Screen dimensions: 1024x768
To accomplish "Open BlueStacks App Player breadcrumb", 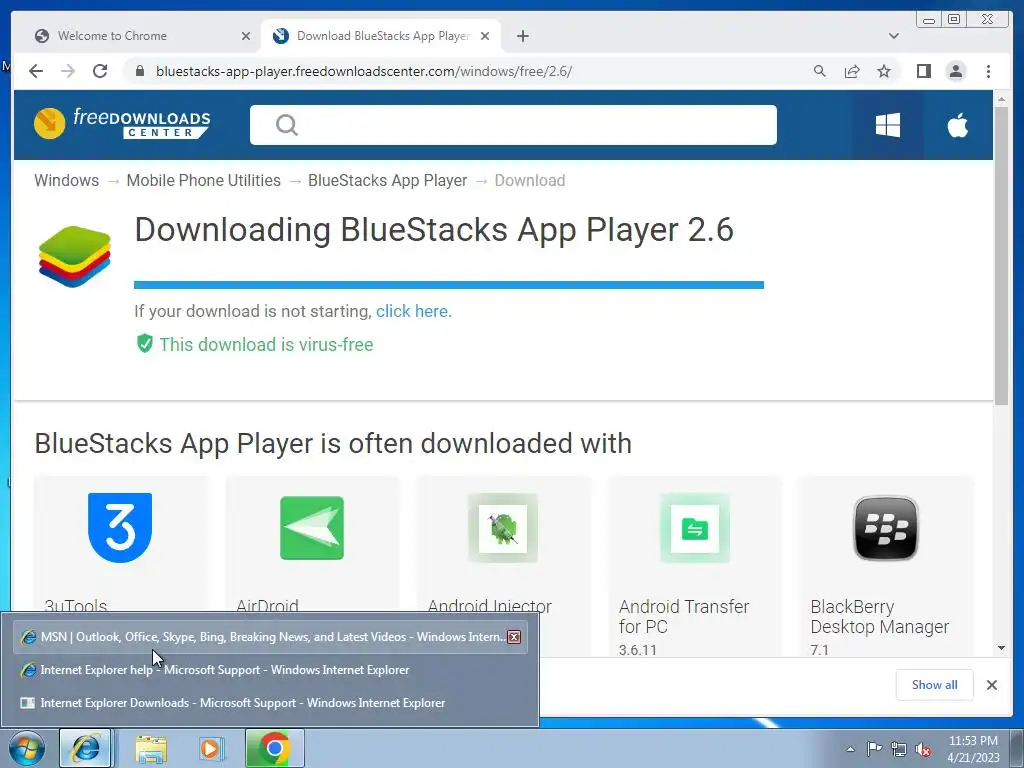I will tap(388, 180).
